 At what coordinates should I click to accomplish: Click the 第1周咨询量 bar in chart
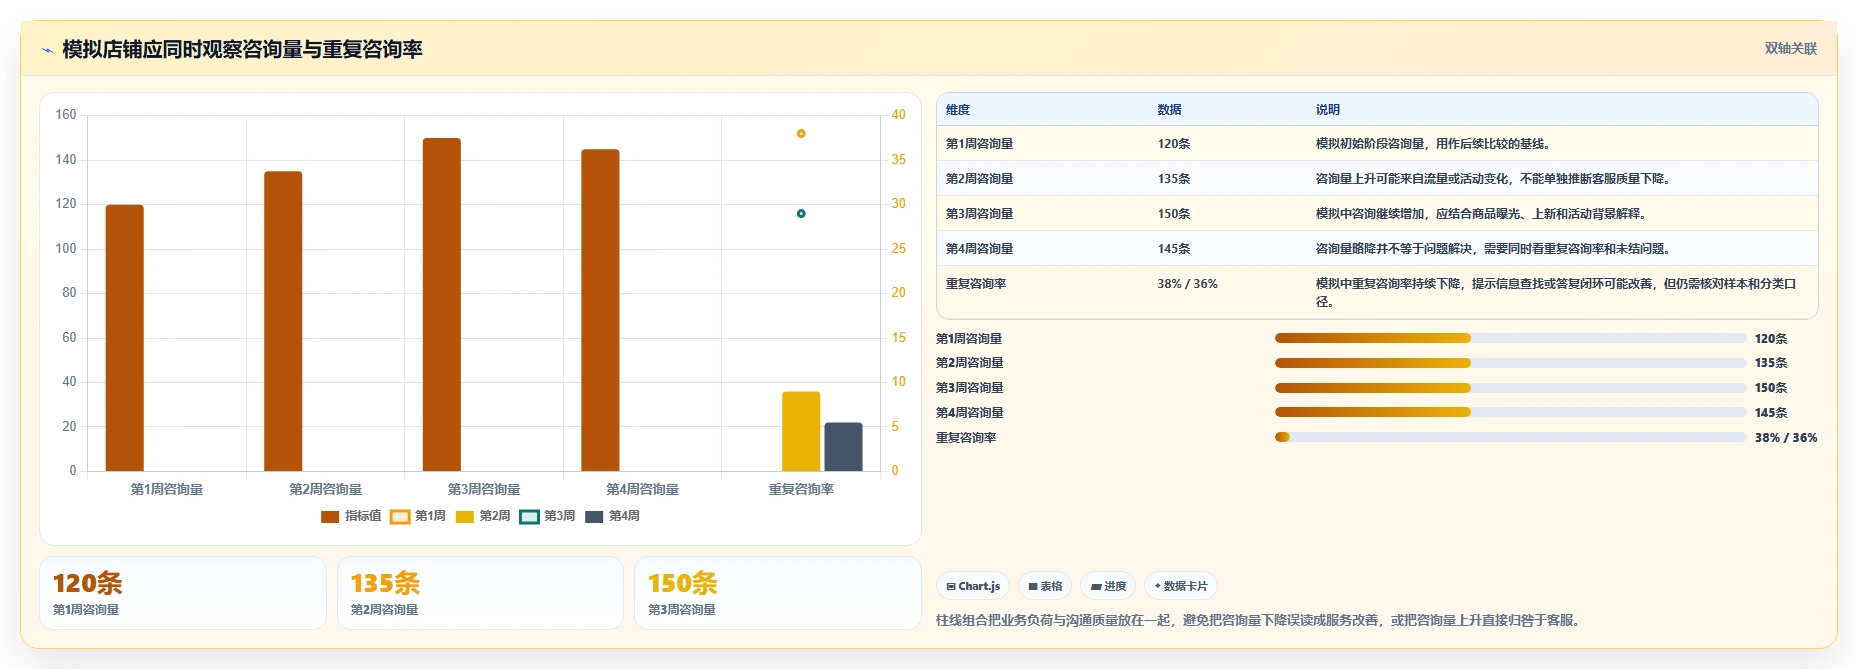coord(125,338)
